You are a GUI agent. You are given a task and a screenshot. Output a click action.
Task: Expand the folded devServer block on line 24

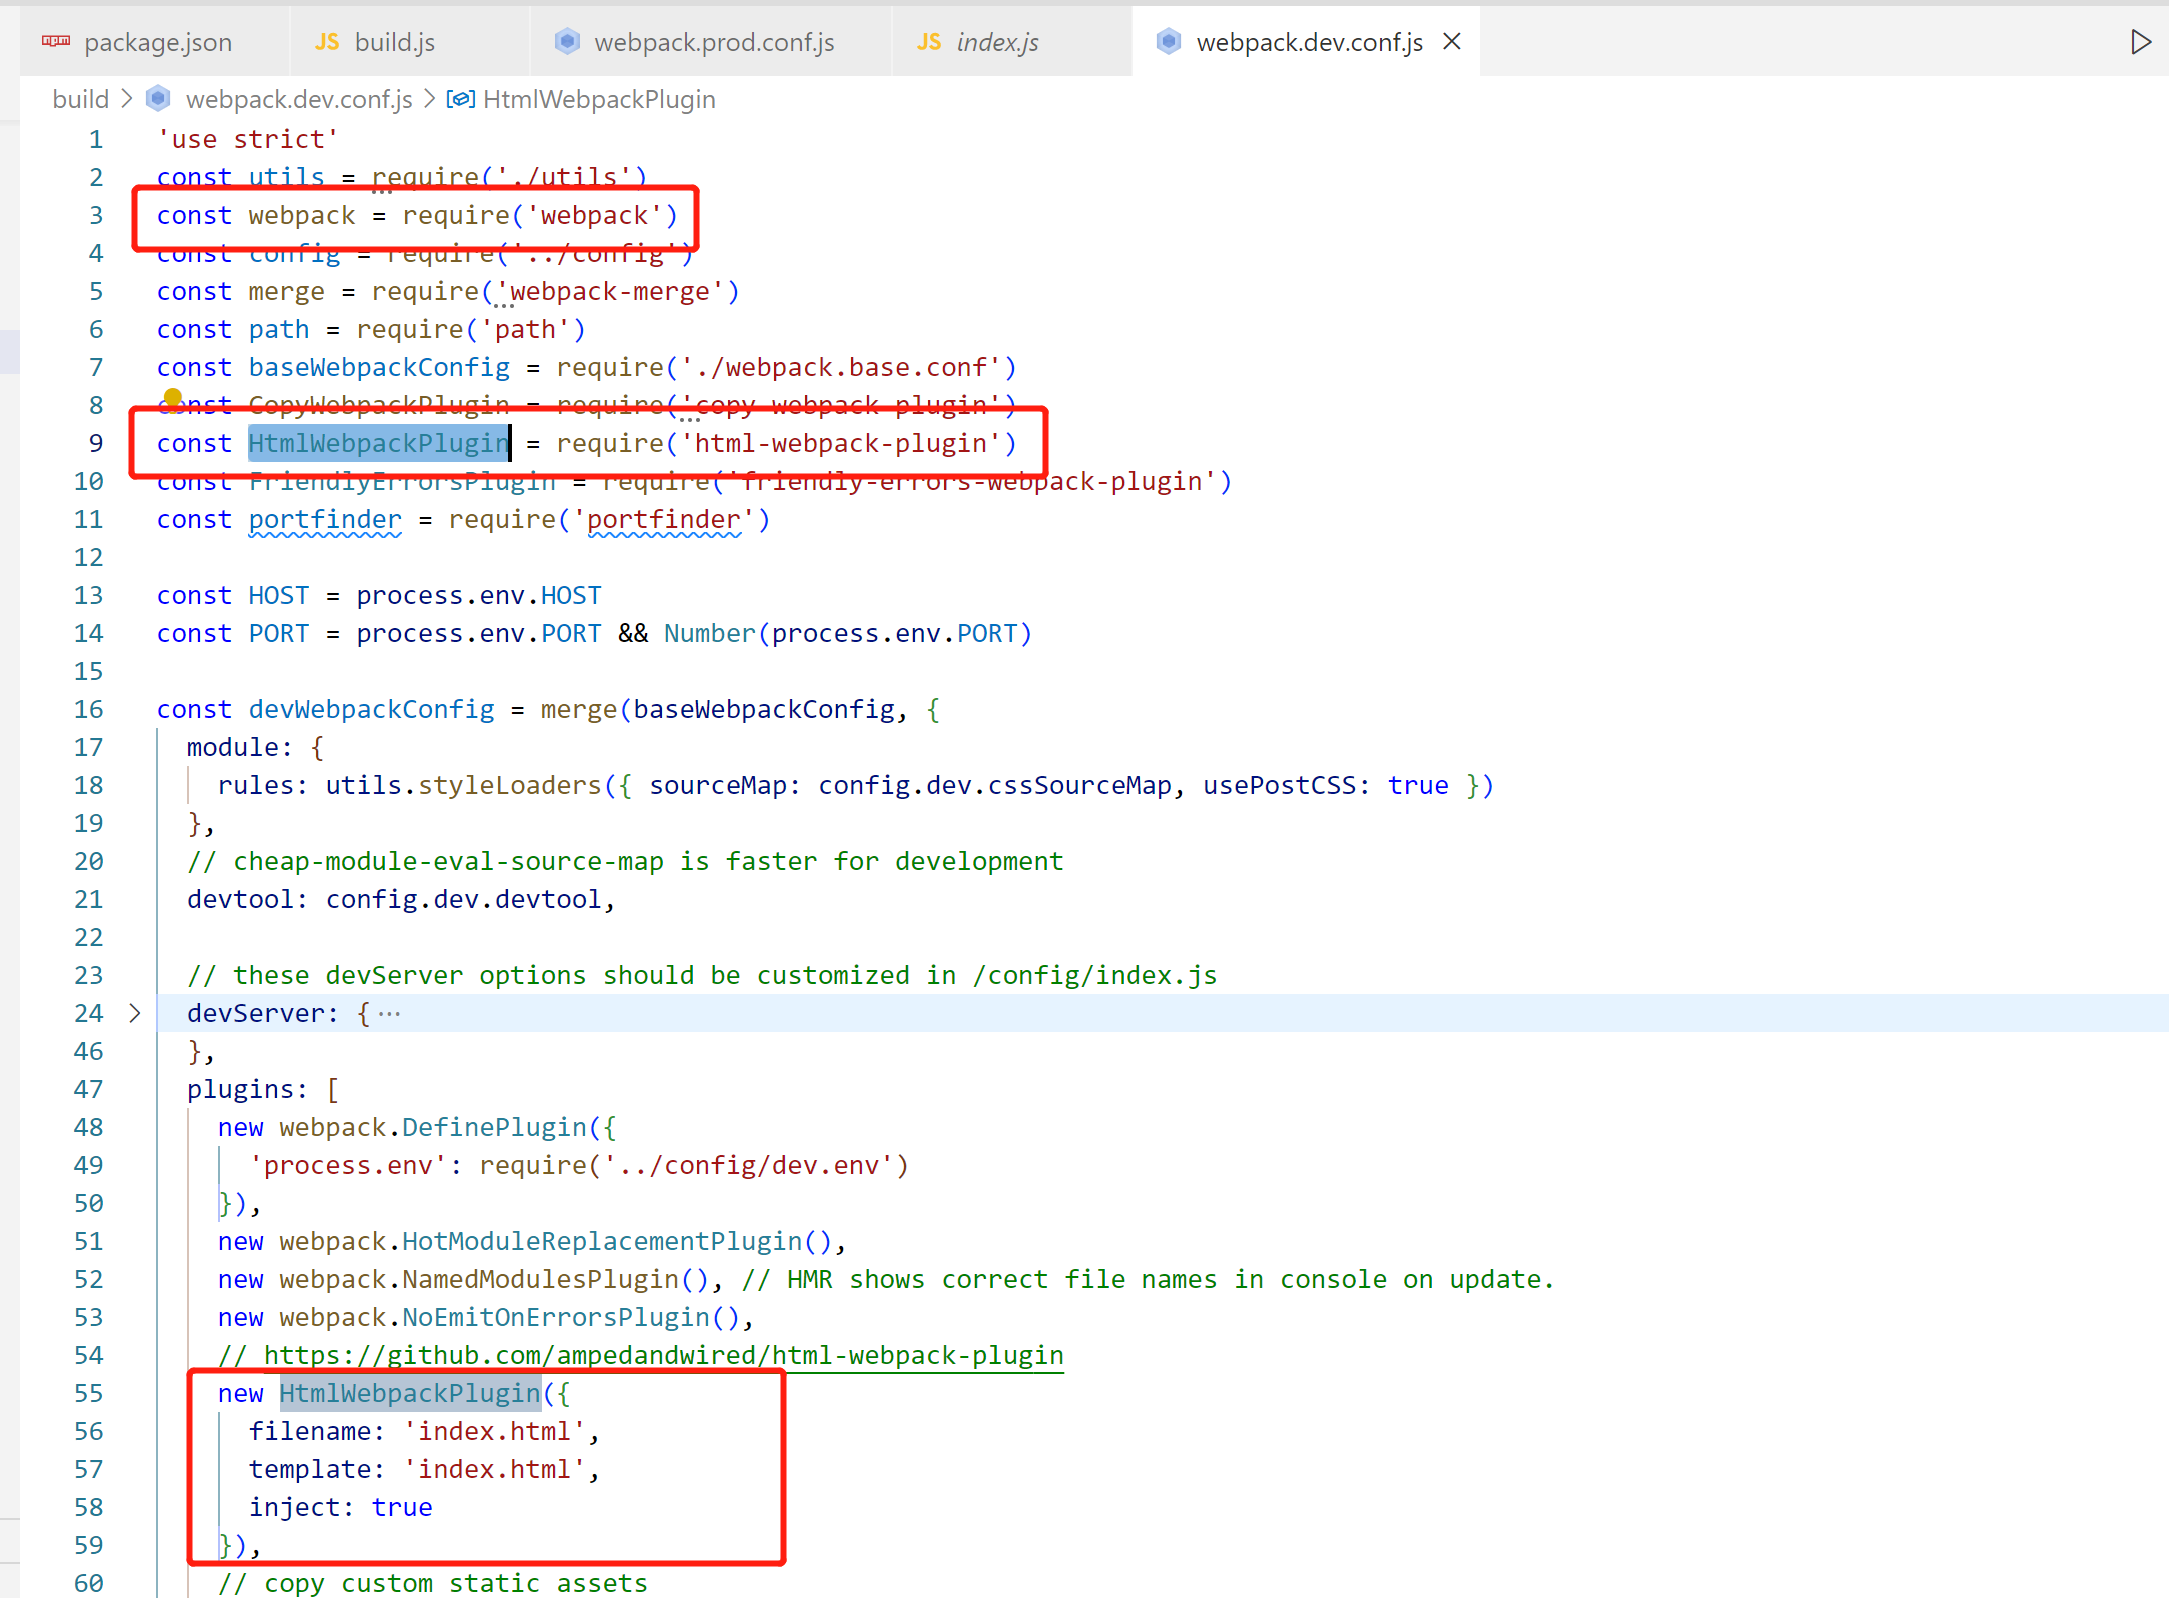coord(135,1013)
